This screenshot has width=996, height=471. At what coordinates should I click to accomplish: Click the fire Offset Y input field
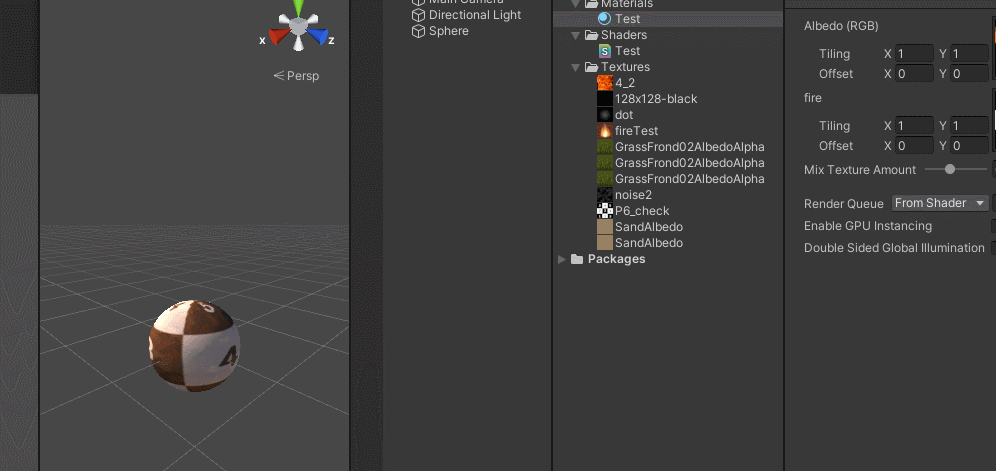coord(969,146)
